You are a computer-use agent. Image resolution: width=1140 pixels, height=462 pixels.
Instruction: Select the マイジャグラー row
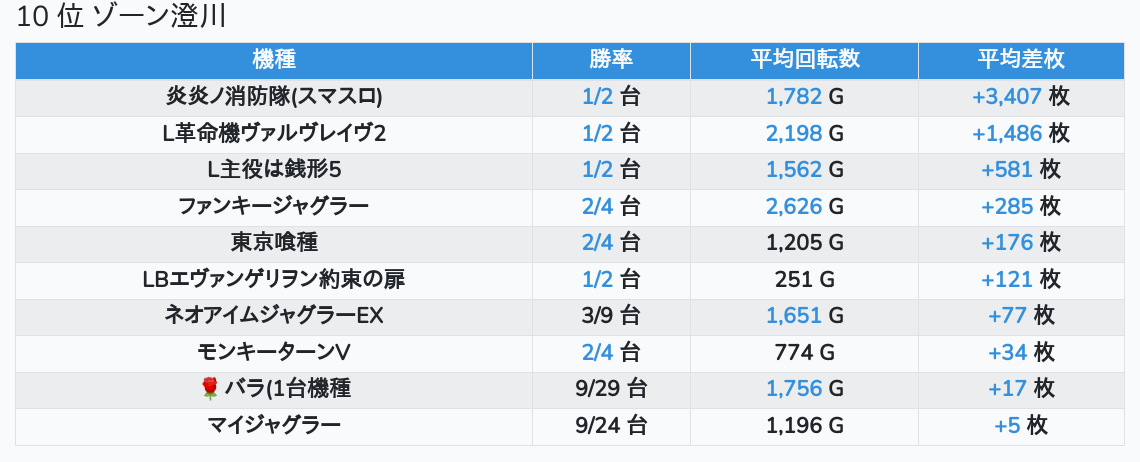click(274, 426)
